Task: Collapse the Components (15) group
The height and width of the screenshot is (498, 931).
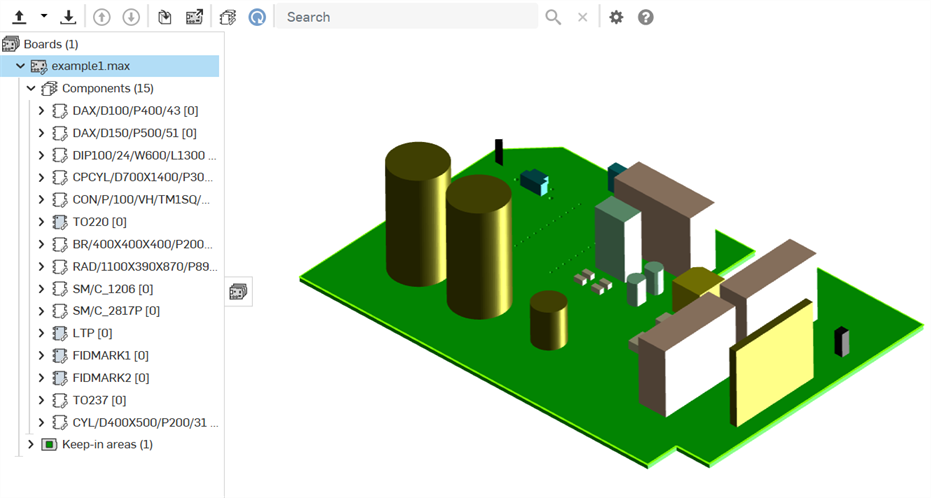Action: point(31,88)
